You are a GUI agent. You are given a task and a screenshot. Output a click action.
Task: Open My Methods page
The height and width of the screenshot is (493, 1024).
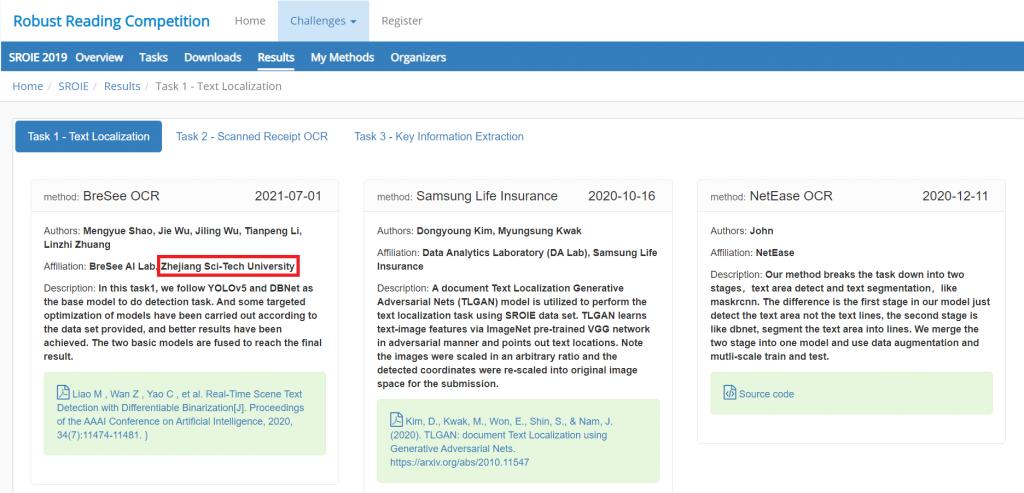point(342,57)
